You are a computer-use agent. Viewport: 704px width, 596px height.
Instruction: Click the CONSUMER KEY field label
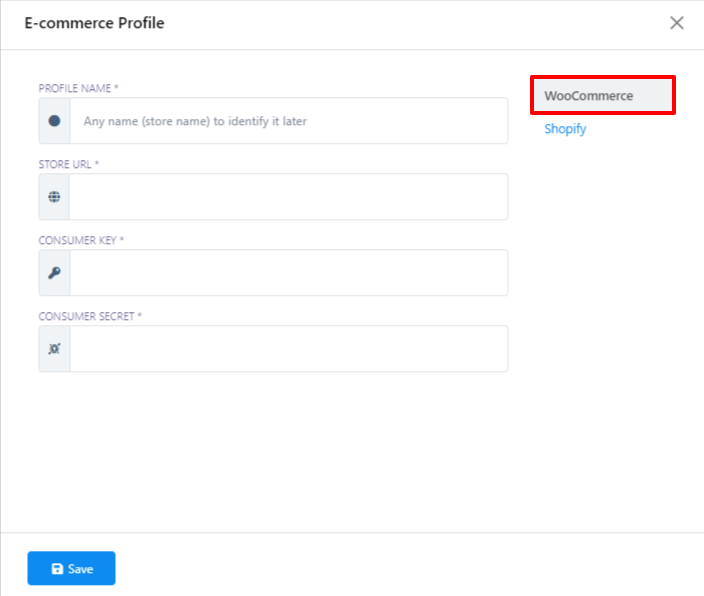coord(78,240)
